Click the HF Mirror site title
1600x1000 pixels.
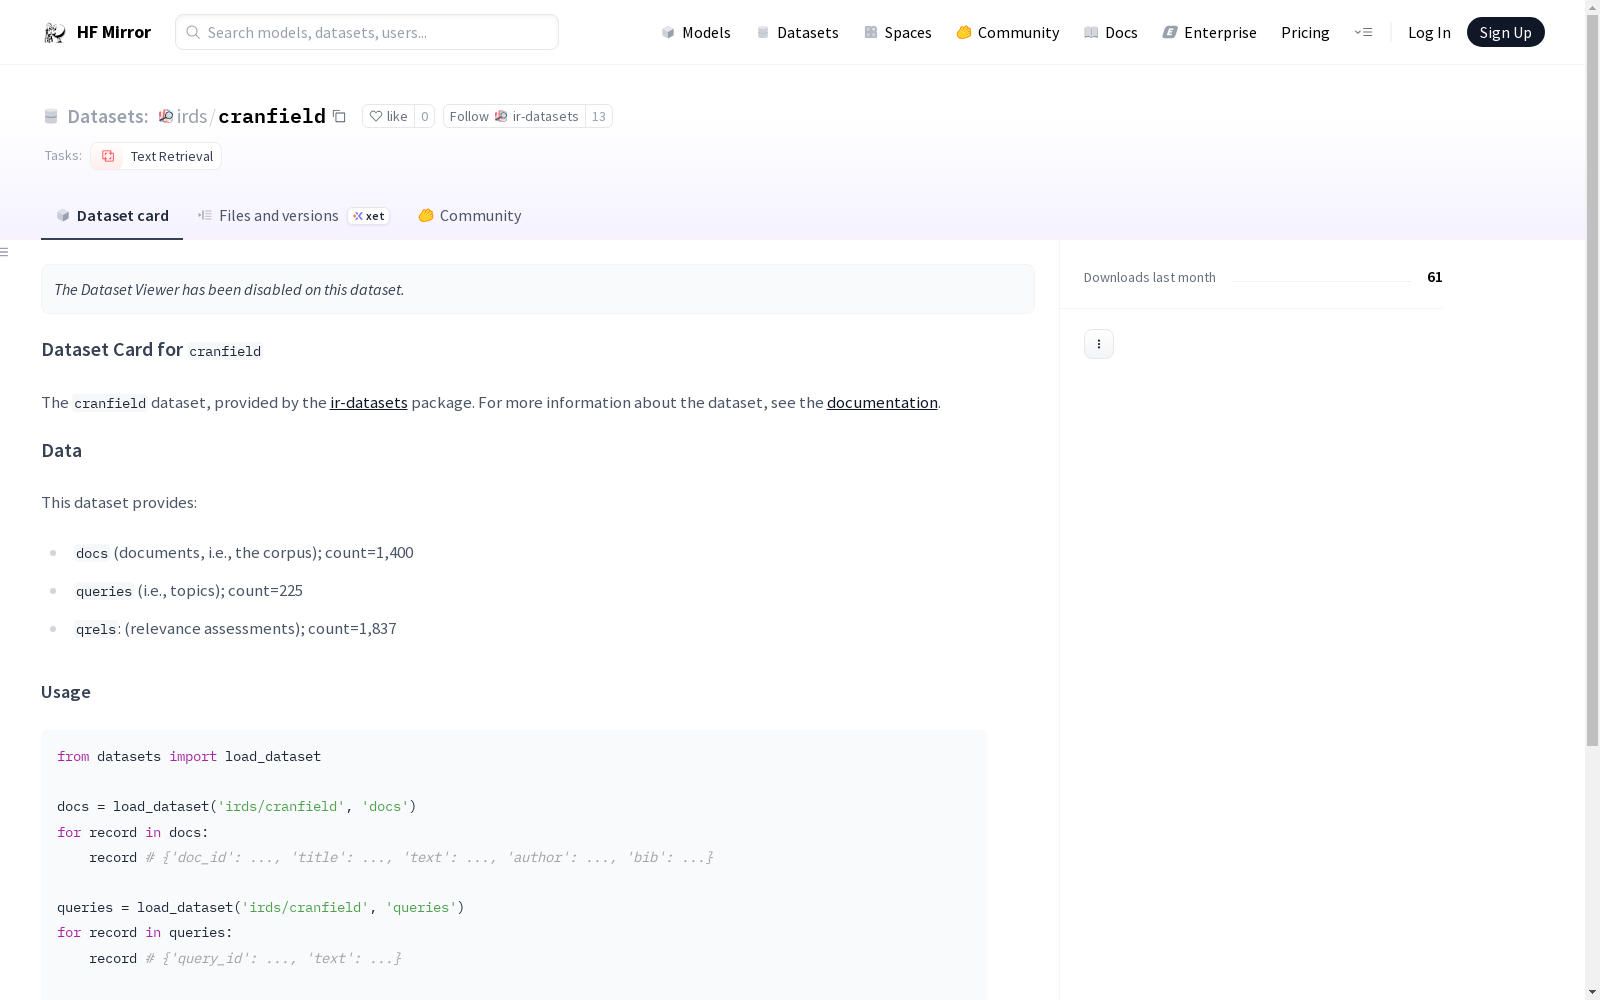coord(114,32)
